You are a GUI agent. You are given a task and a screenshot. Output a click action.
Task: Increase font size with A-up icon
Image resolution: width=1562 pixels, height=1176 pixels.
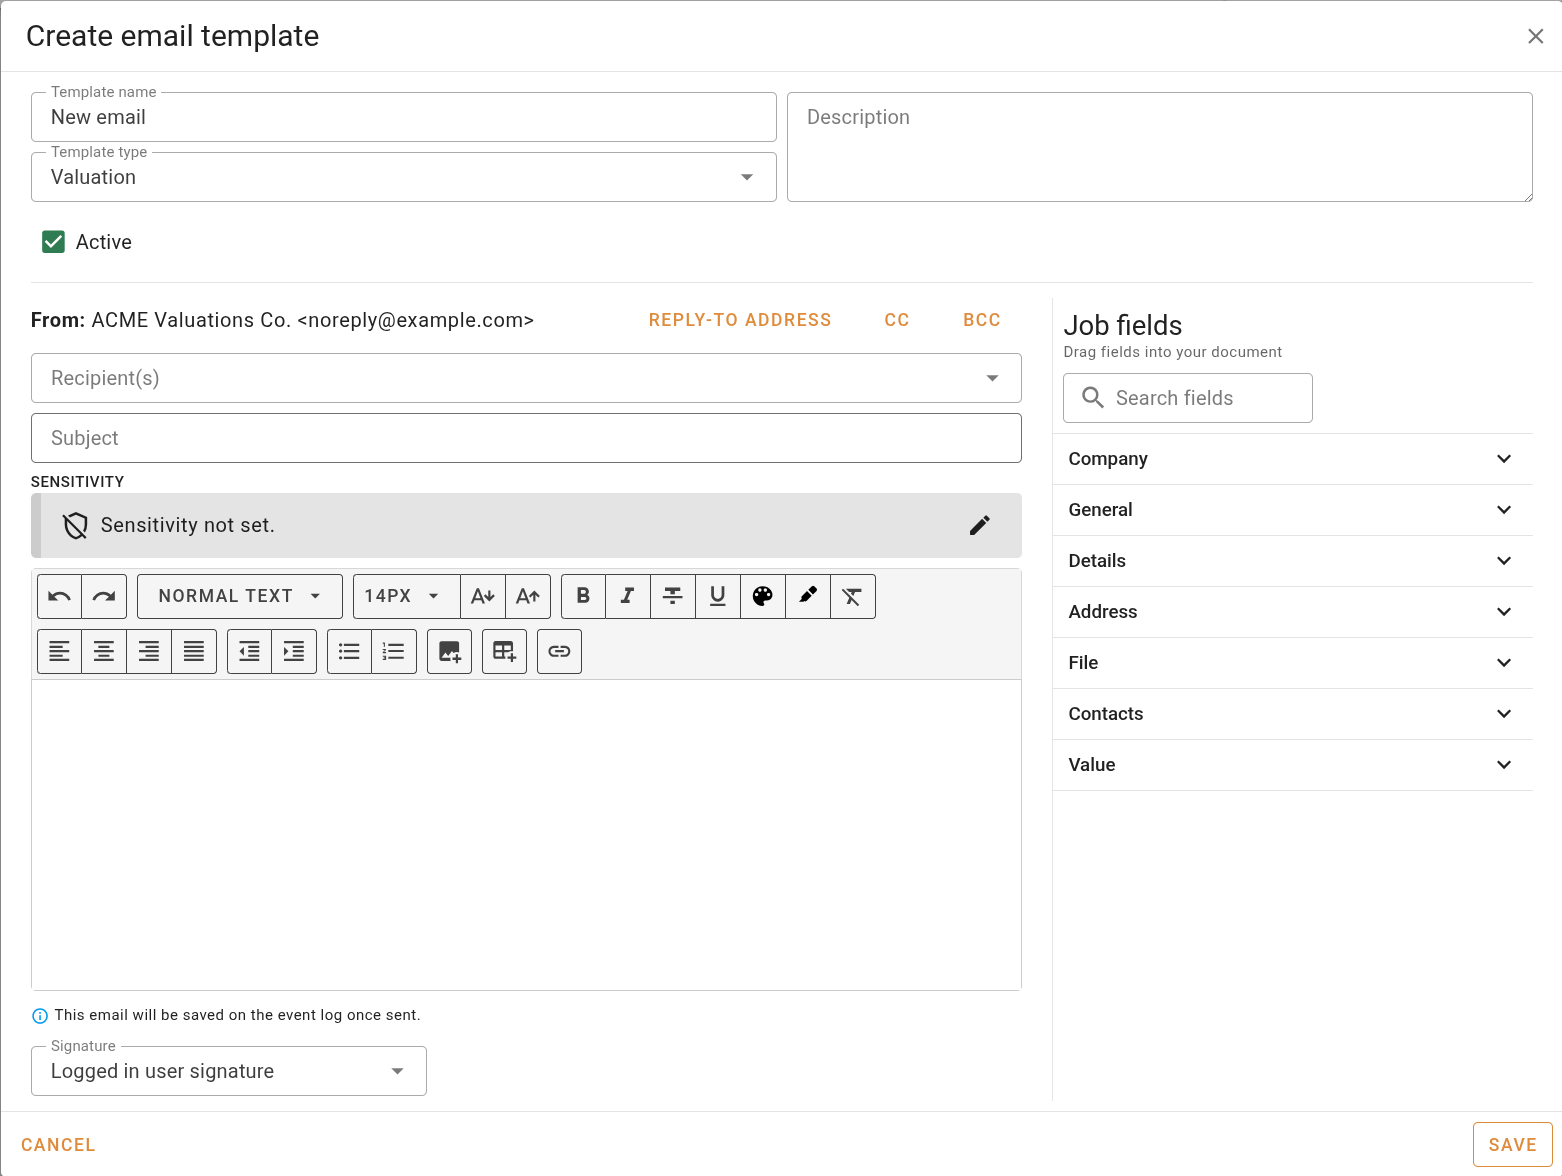528,596
